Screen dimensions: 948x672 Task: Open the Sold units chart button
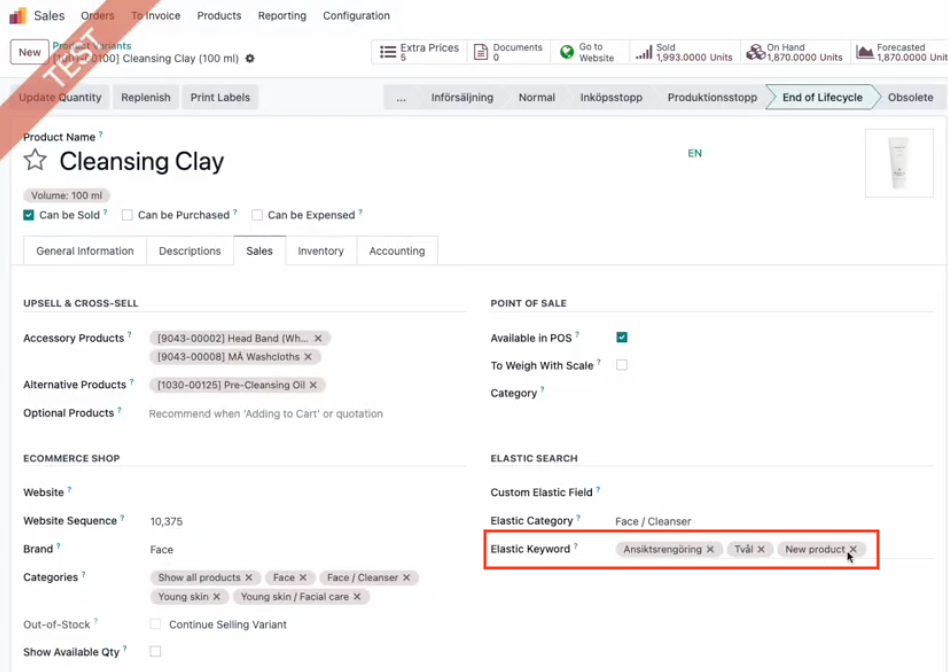coord(684,52)
